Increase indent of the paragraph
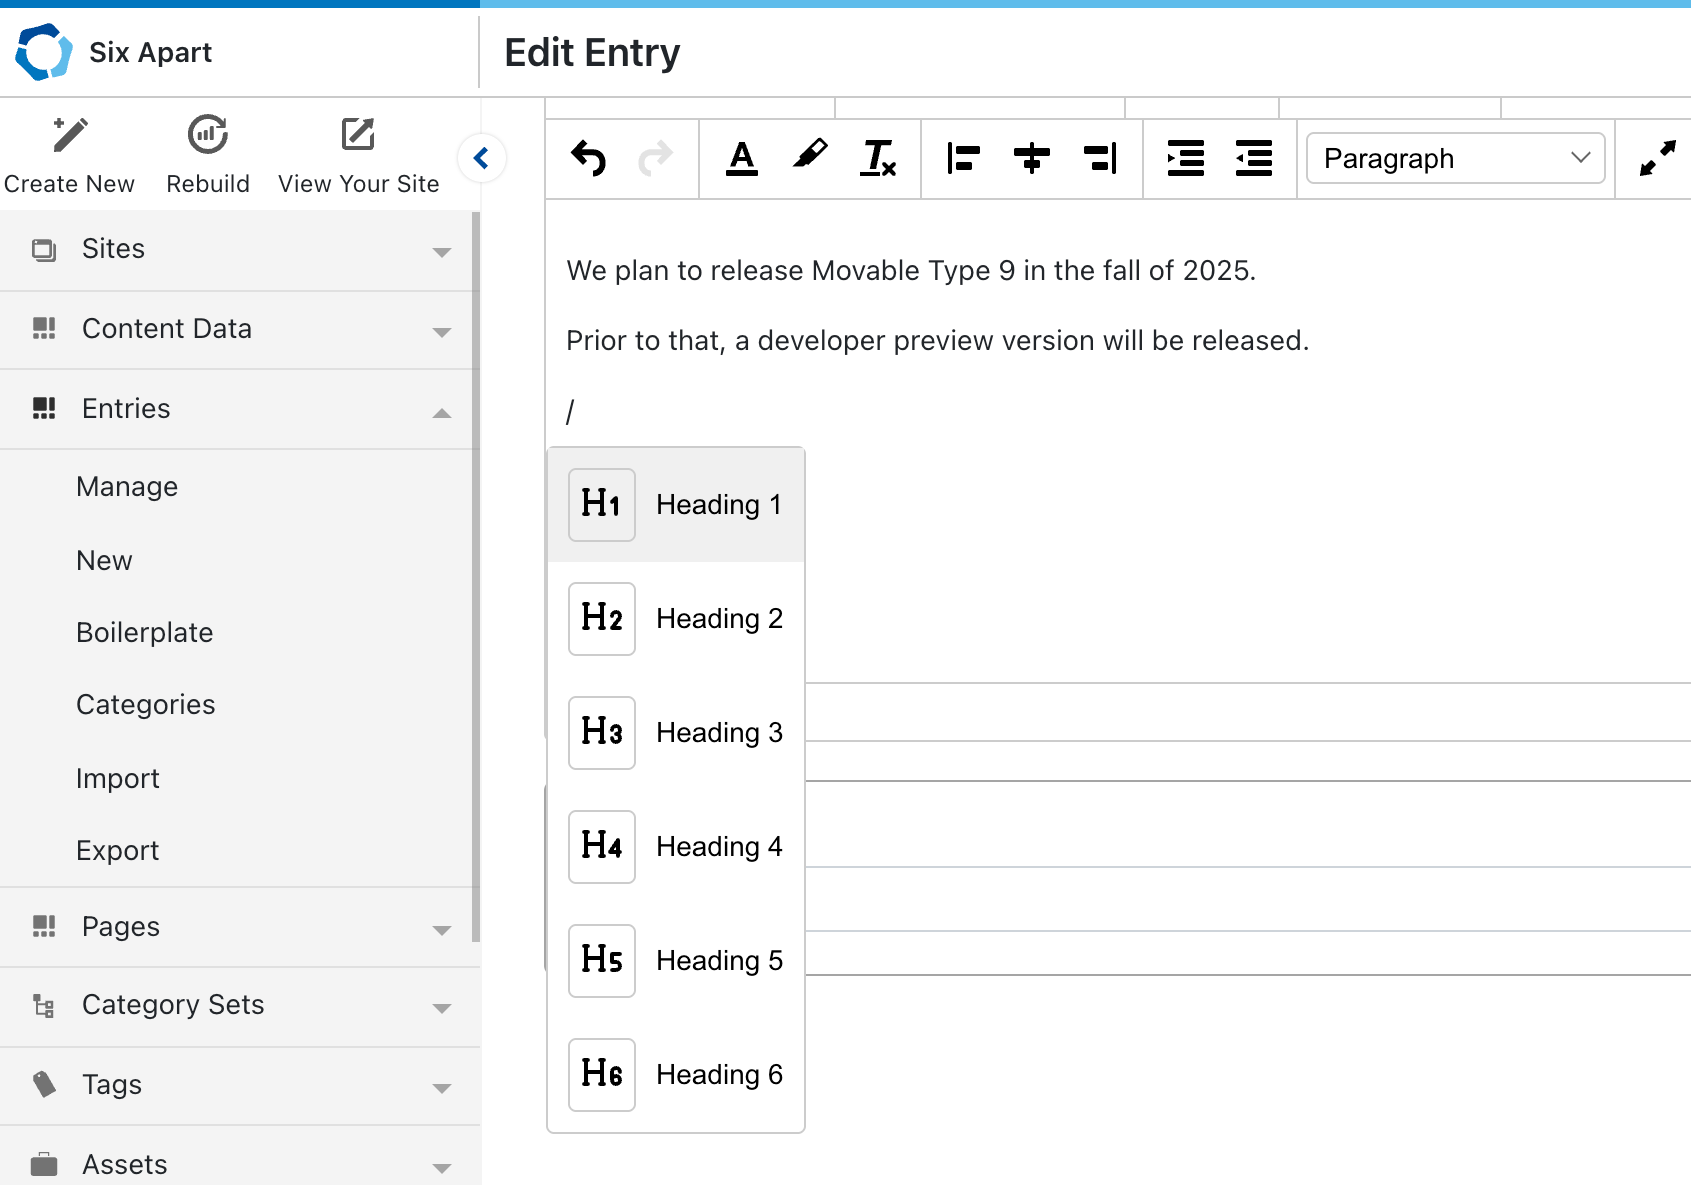The width and height of the screenshot is (1691, 1185). coord(1185,158)
